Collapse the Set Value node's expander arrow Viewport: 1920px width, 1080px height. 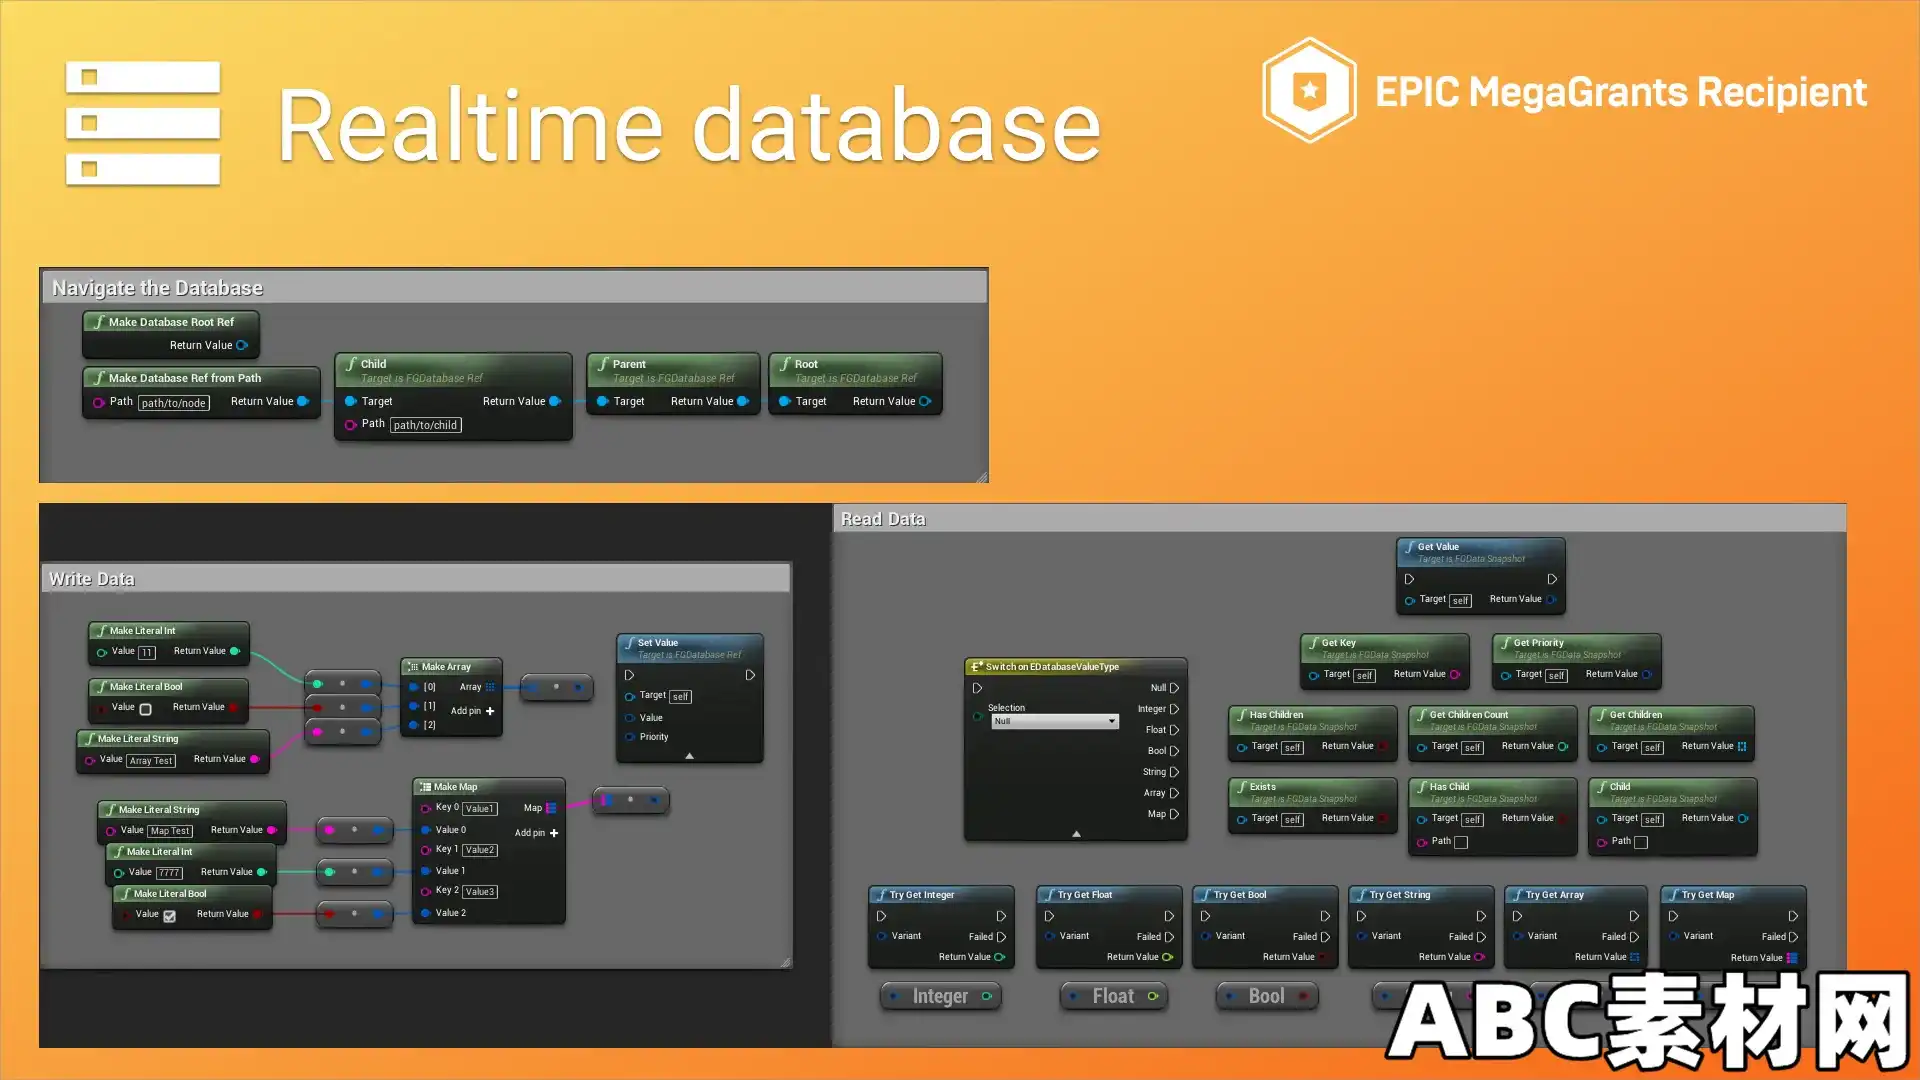pyautogui.click(x=689, y=756)
